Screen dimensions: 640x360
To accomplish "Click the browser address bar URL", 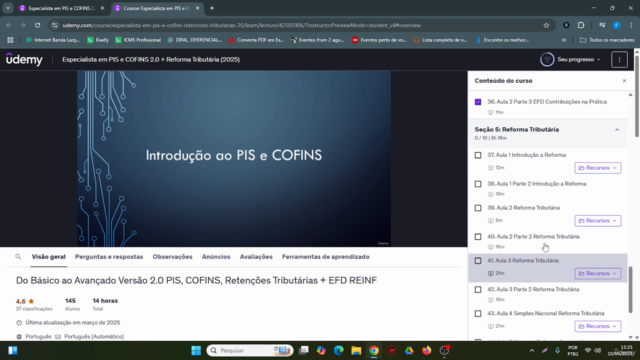I will tap(242, 25).
